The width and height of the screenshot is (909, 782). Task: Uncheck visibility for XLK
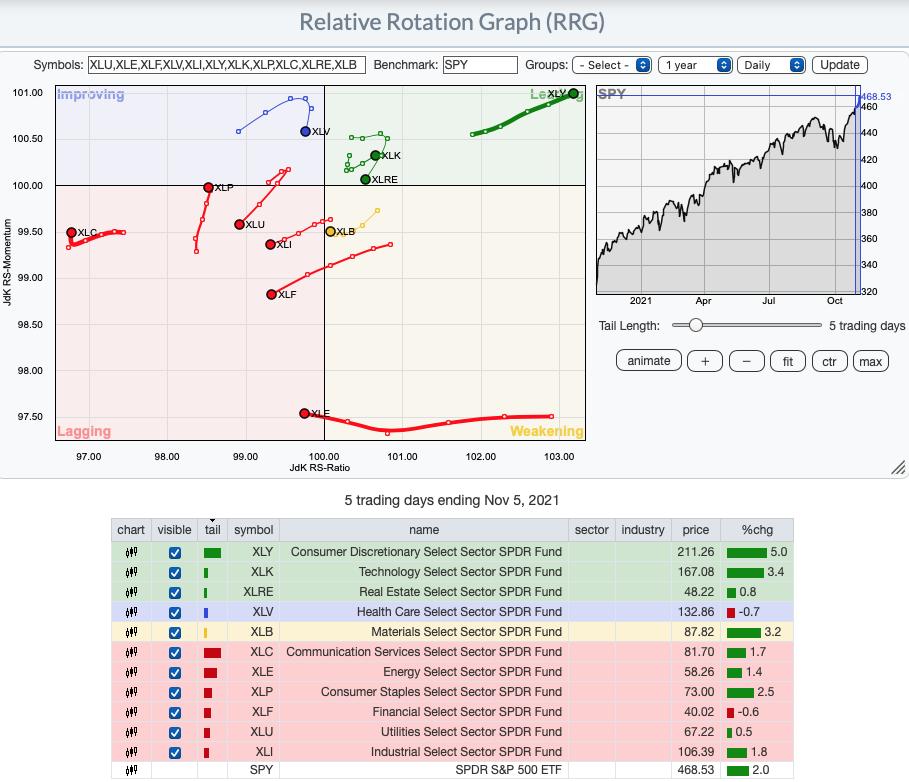click(174, 573)
